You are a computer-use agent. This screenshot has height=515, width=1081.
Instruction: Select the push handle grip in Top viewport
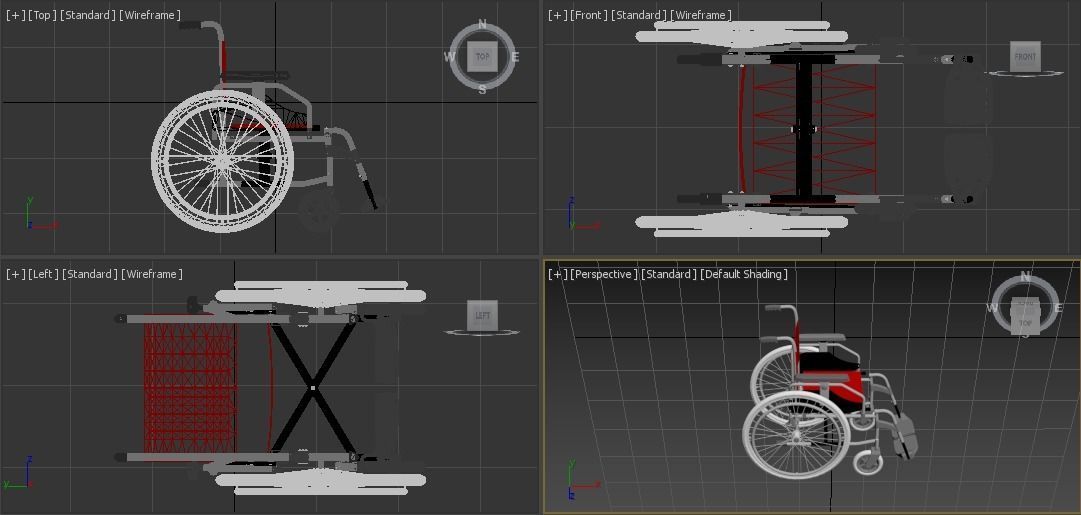coord(190,25)
